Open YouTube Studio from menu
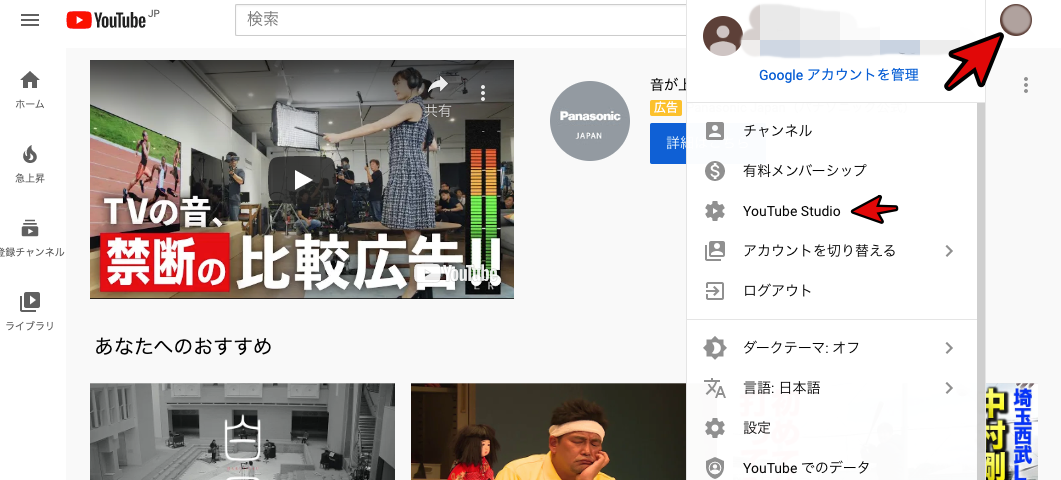The image size is (1061, 480). (832, 211)
